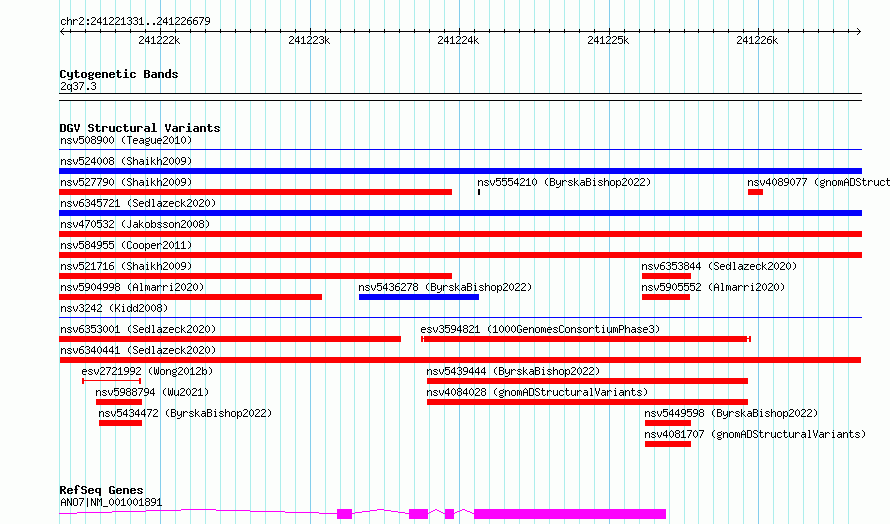Viewport: 890px width, 524px height.
Task: Open nsv6340441 (Sedlazeck2020) label
Action: (138, 350)
